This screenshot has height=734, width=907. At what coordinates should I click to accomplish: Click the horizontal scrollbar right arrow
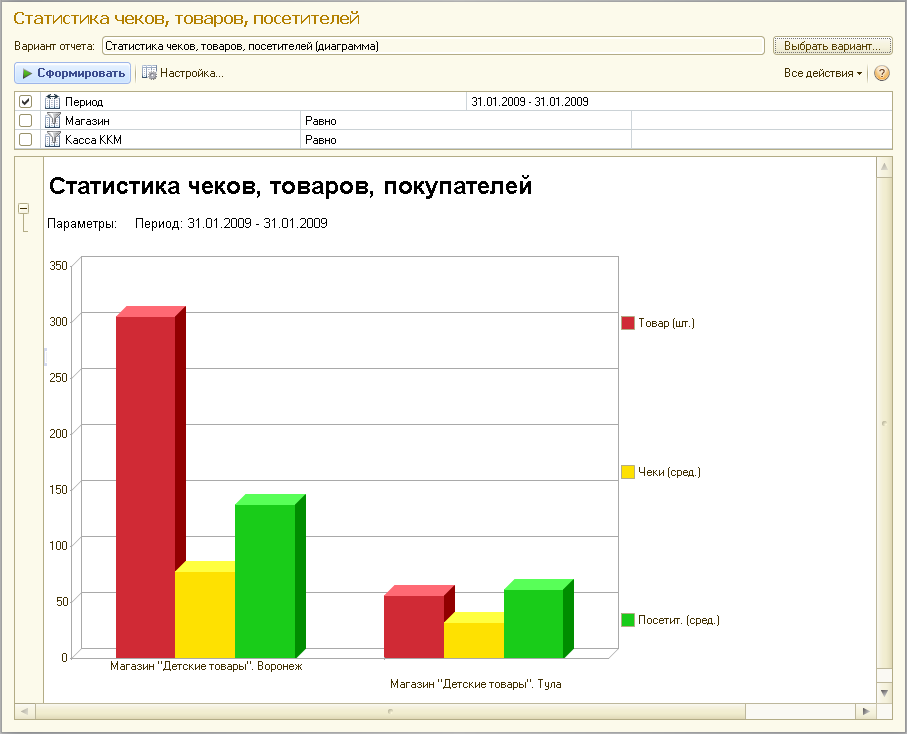click(866, 711)
